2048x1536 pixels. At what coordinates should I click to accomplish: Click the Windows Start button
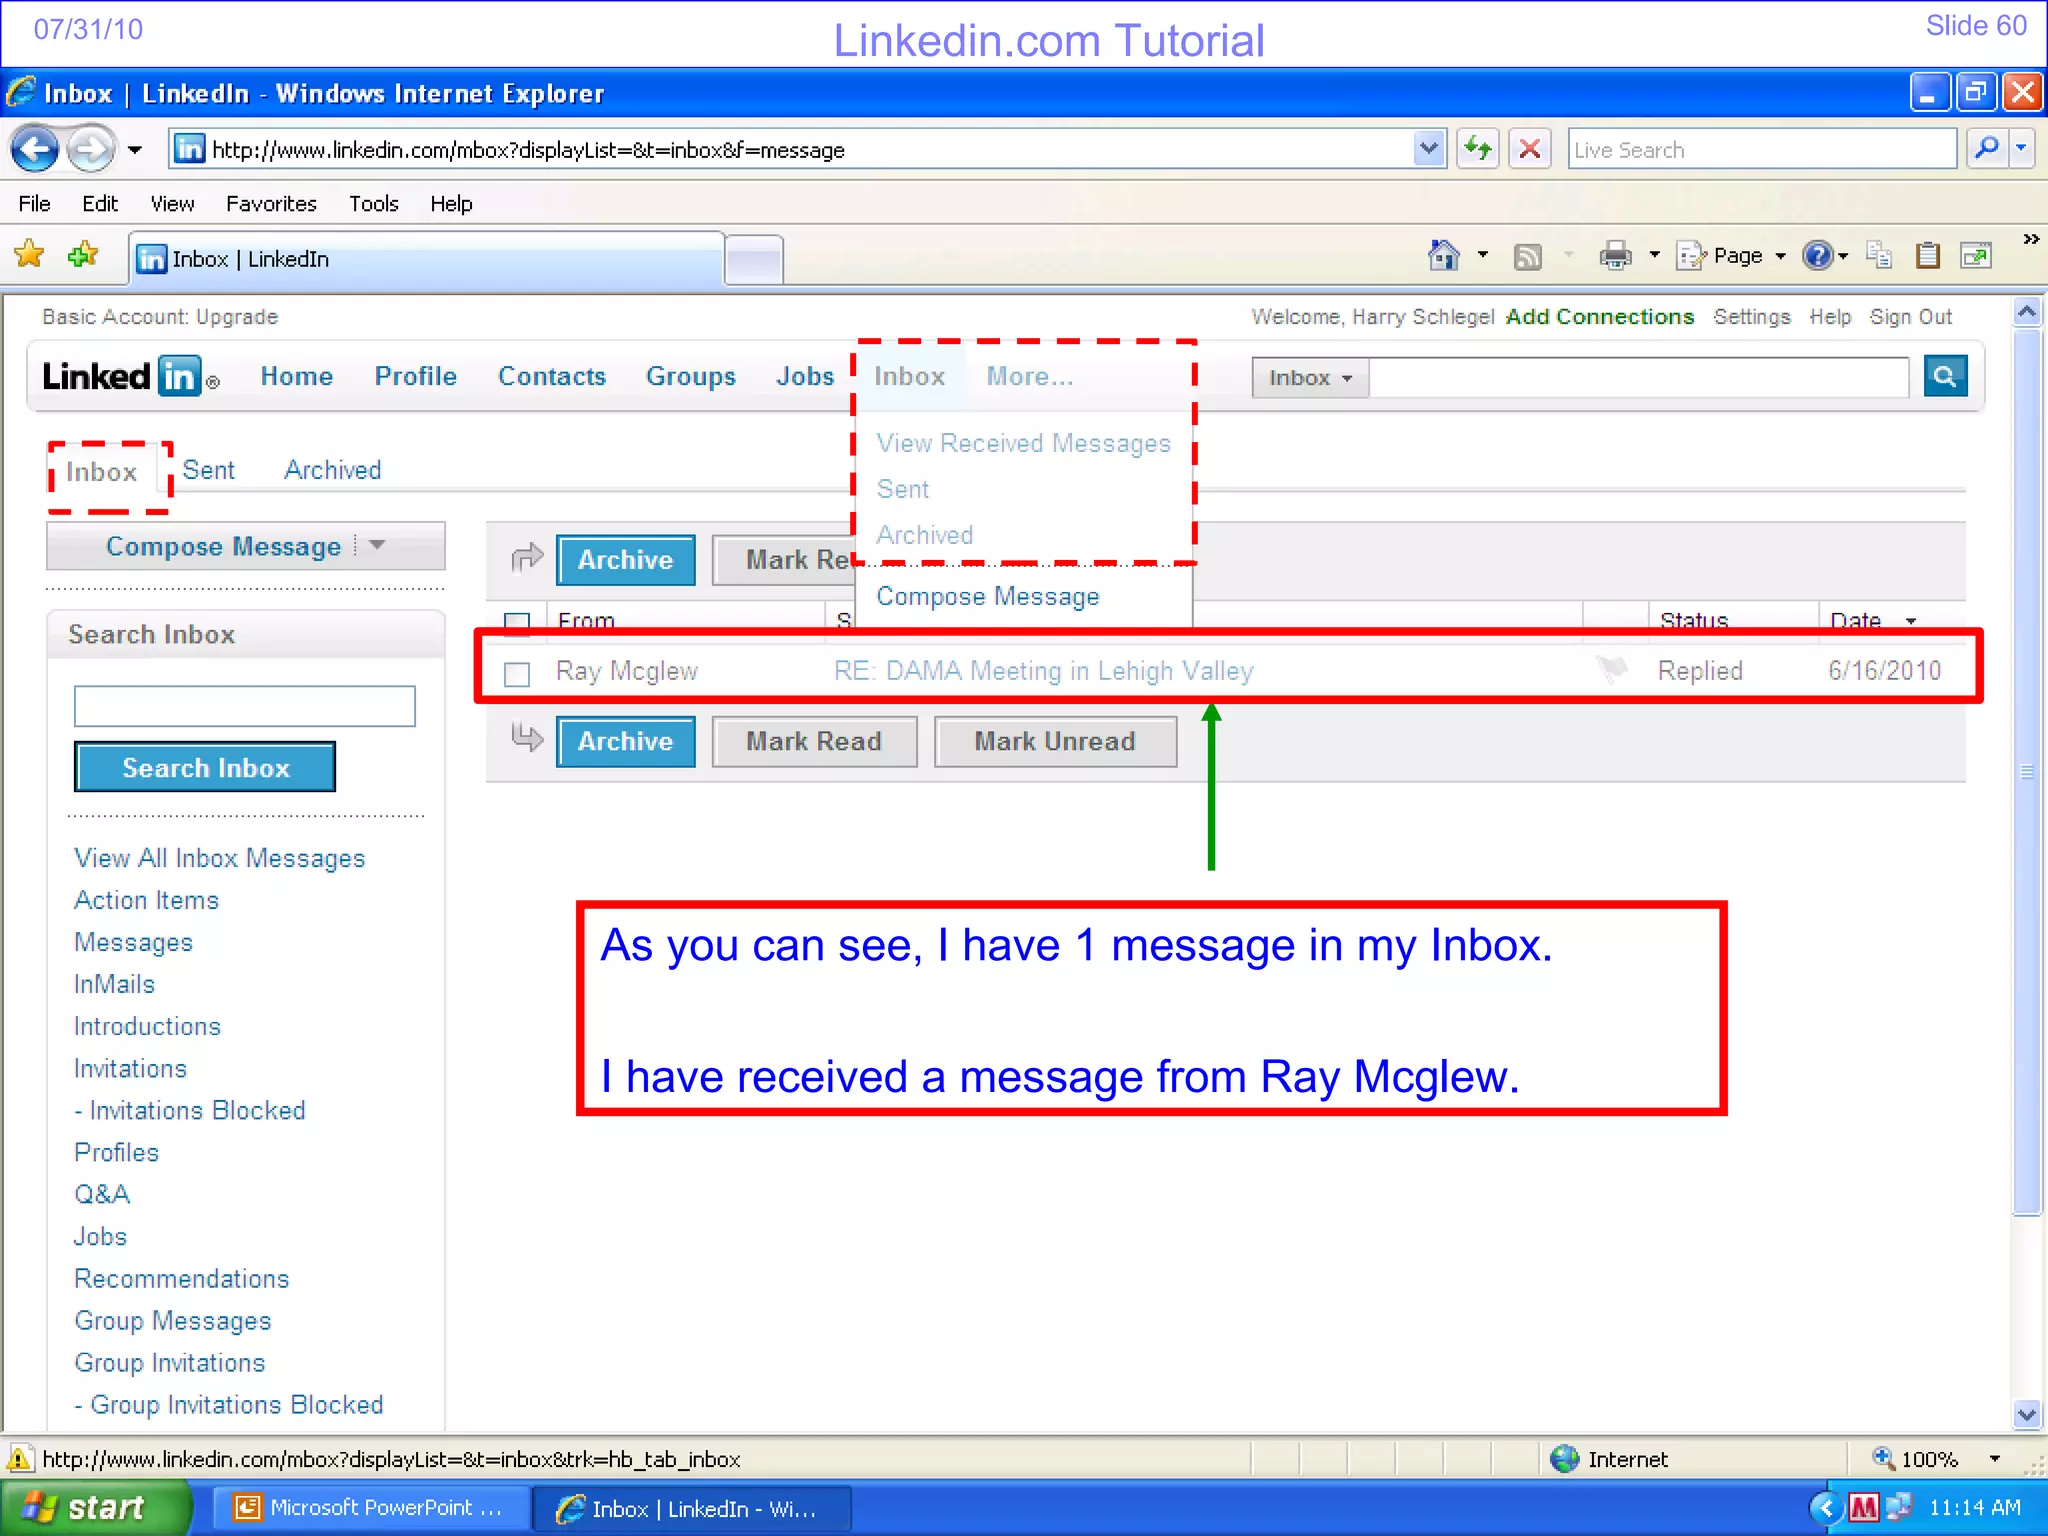pyautogui.click(x=96, y=1507)
